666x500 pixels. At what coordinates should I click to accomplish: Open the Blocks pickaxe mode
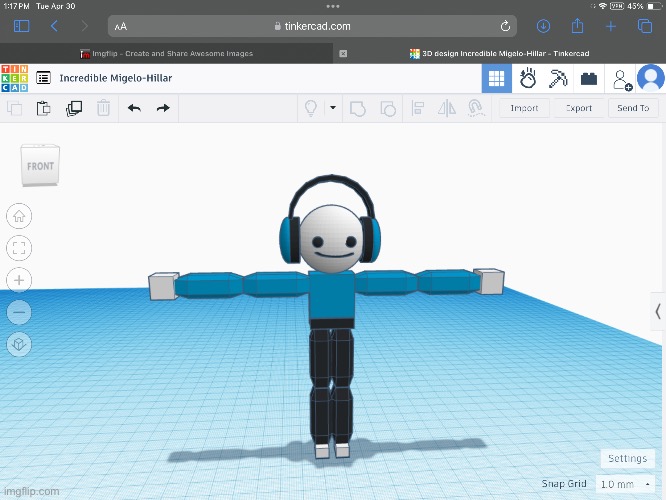558,79
